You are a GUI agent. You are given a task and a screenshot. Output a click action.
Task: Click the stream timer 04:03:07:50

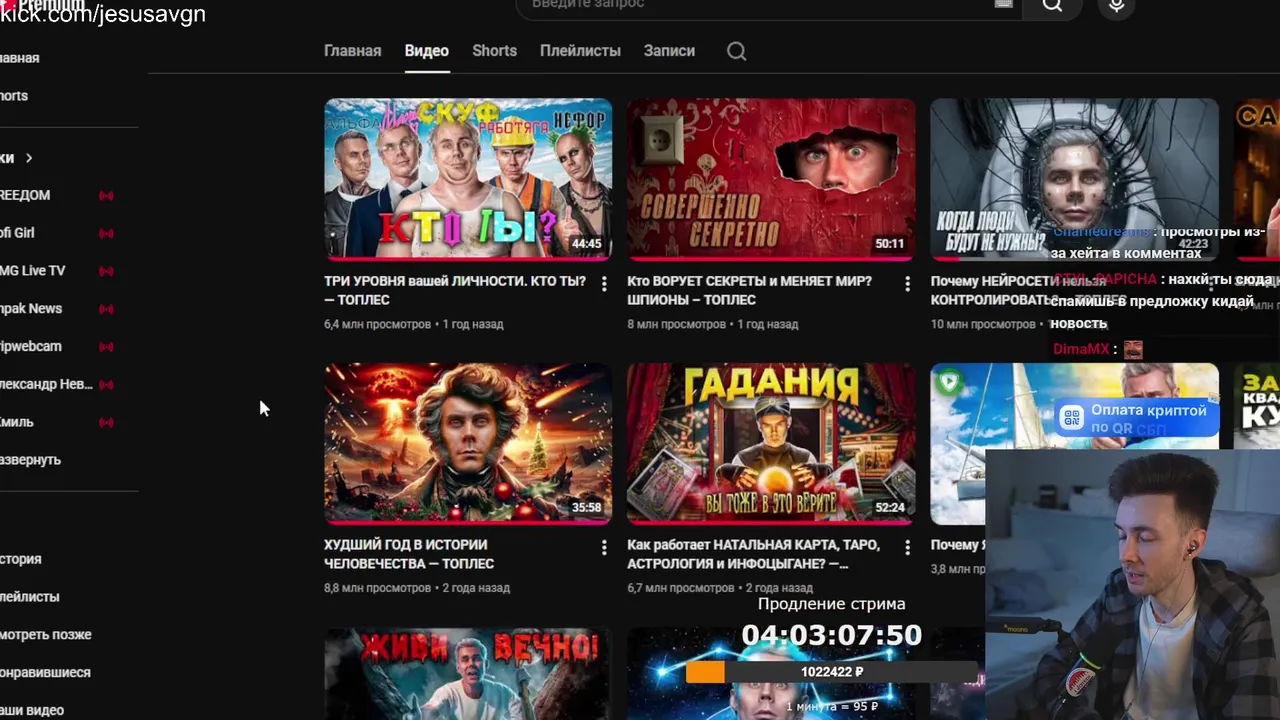[831, 635]
